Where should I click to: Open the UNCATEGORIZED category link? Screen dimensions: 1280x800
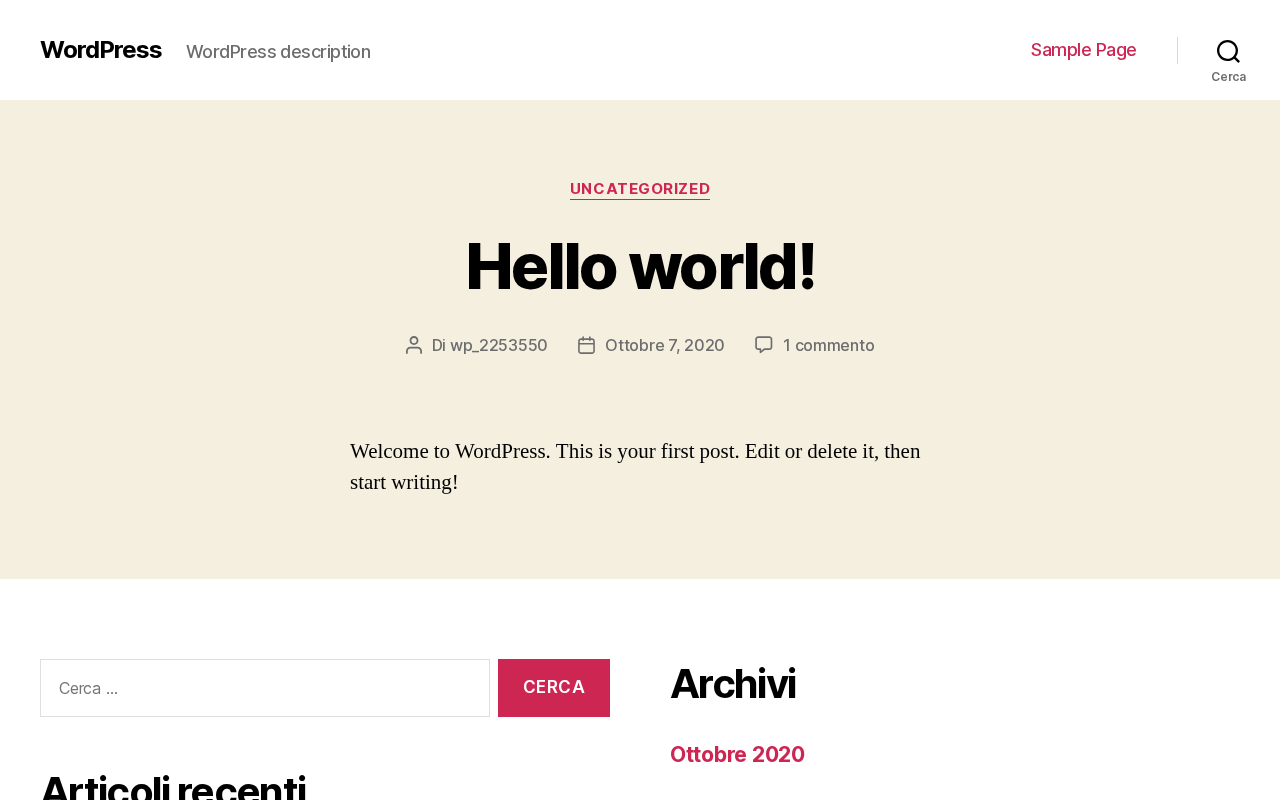pyautogui.click(x=640, y=189)
